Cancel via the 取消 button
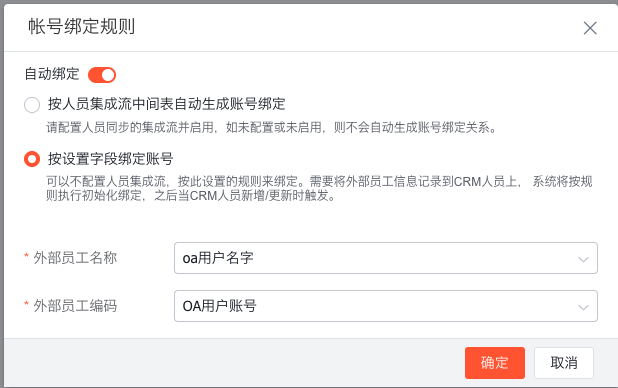Viewport: 618px width, 388px height. click(564, 363)
